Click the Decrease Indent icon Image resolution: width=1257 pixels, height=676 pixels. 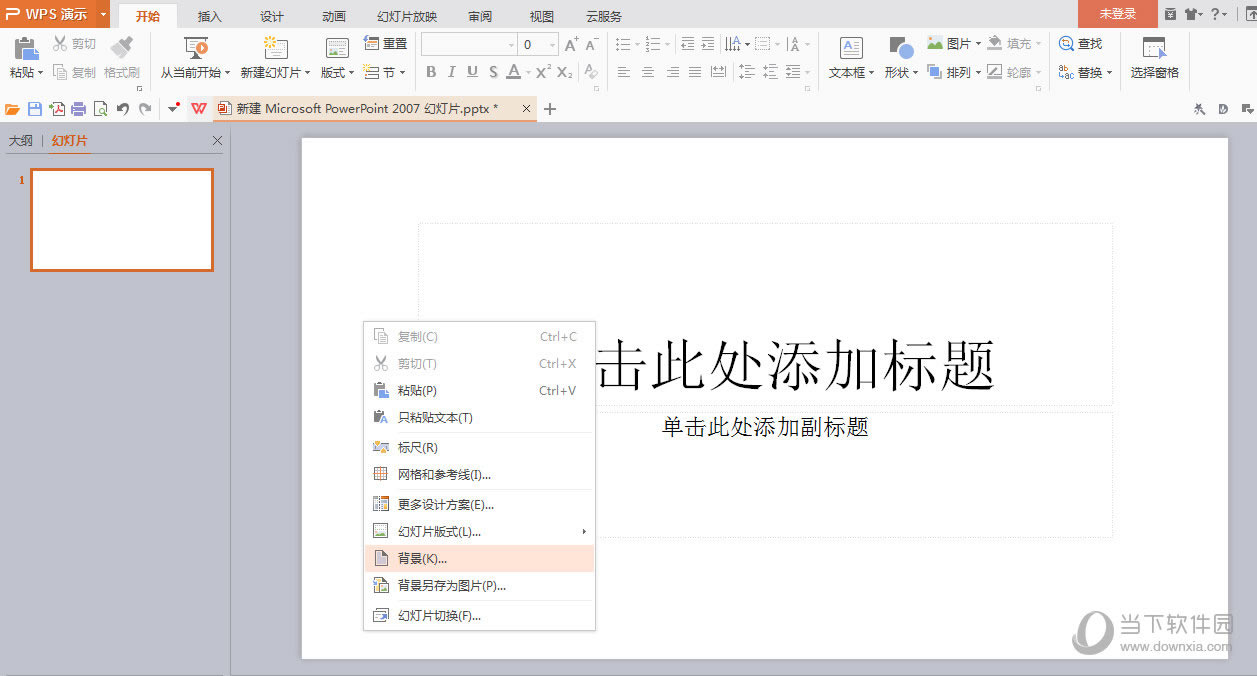point(687,44)
